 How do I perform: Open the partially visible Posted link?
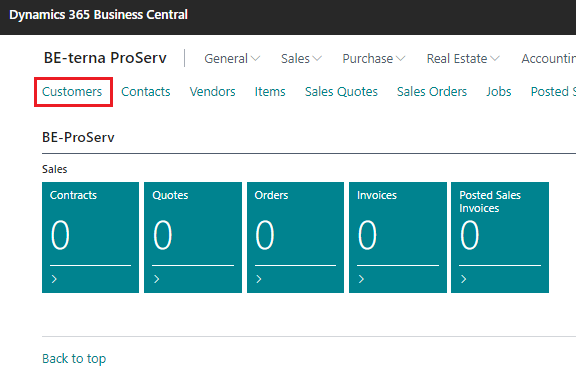click(553, 91)
